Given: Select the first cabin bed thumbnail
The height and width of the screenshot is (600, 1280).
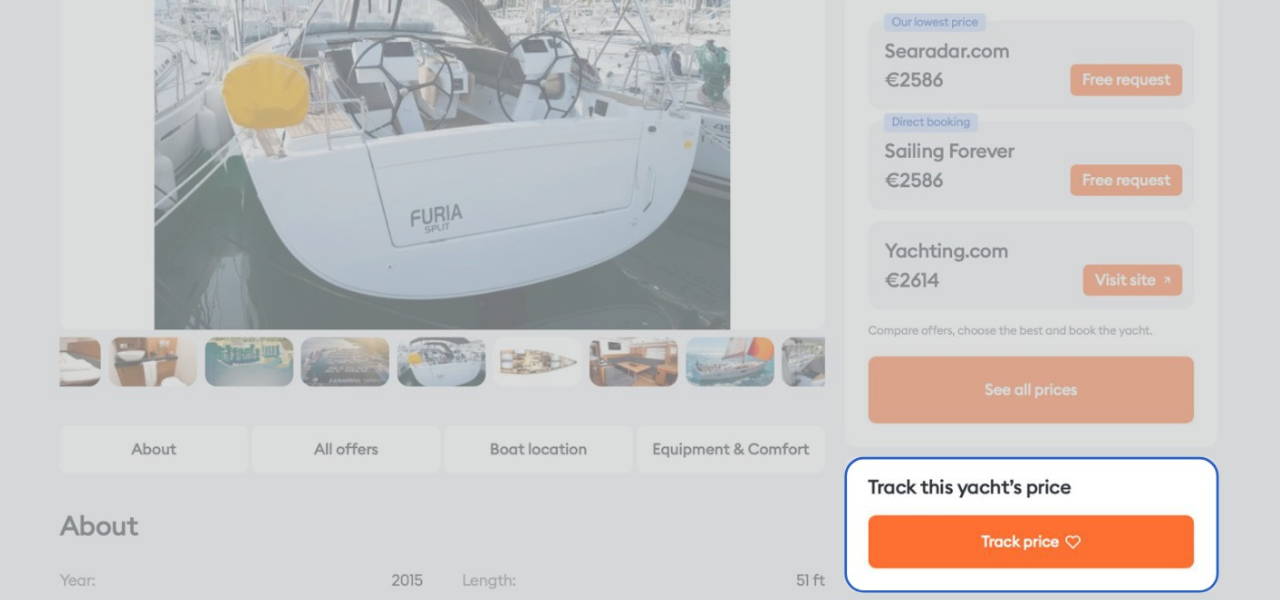Looking at the screenshot, I should 79,362.
